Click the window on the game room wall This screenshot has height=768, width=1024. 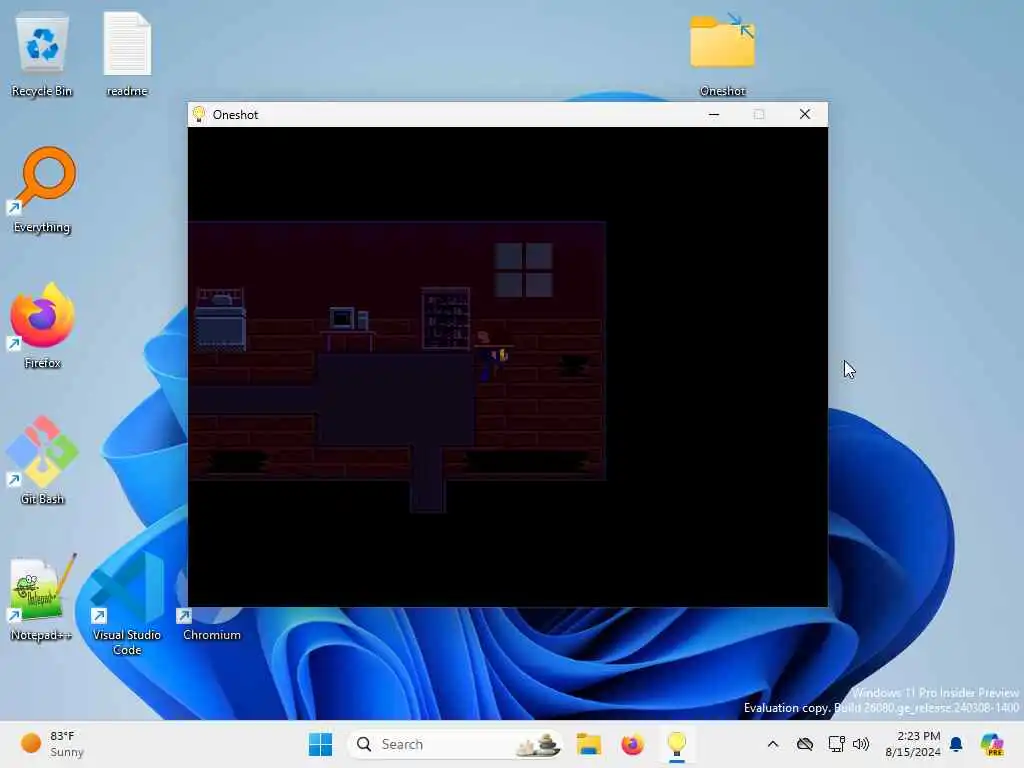coord(524,270)
